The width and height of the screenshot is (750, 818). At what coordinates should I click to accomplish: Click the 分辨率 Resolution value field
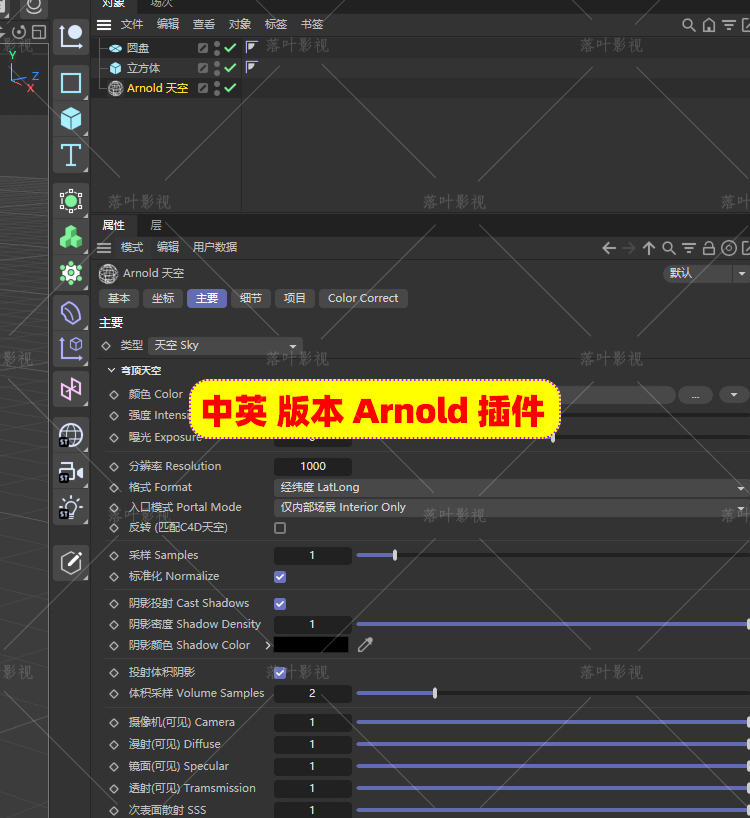click(x=312, y=466)
